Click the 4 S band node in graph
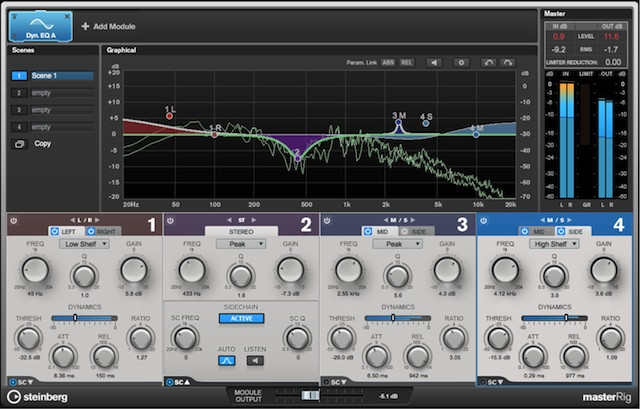This screenshot has height=409, width=640. [x=426, y=123]
